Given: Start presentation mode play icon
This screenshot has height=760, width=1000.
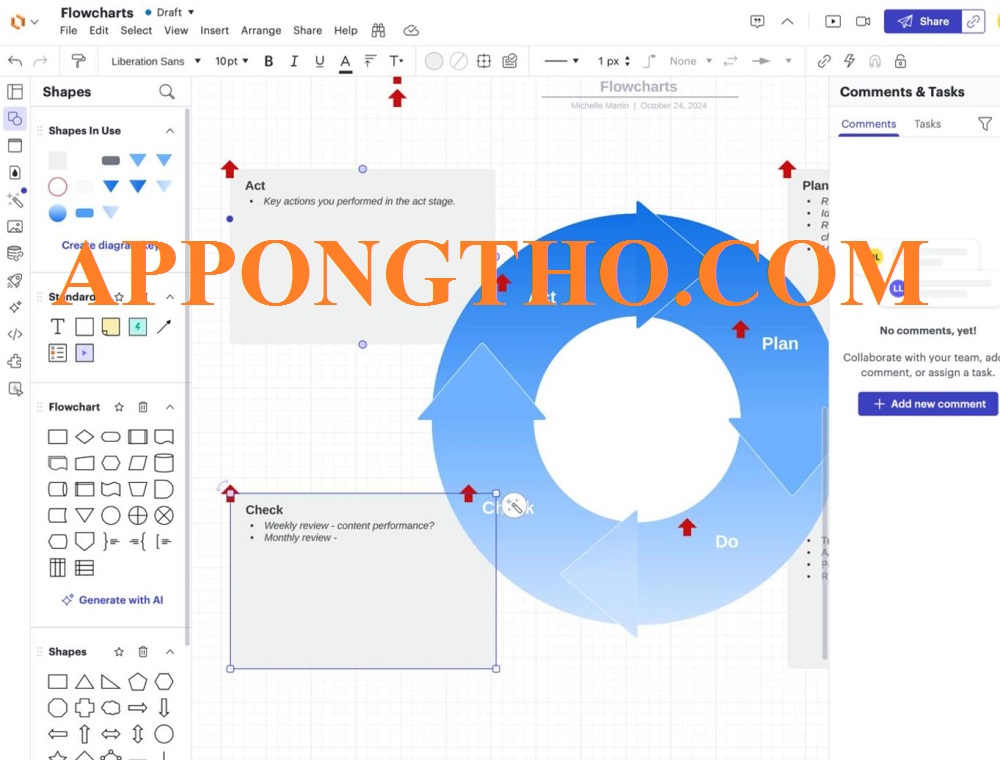Looking at the screenshot, I should pyautogui.click(x=832, y=21).
